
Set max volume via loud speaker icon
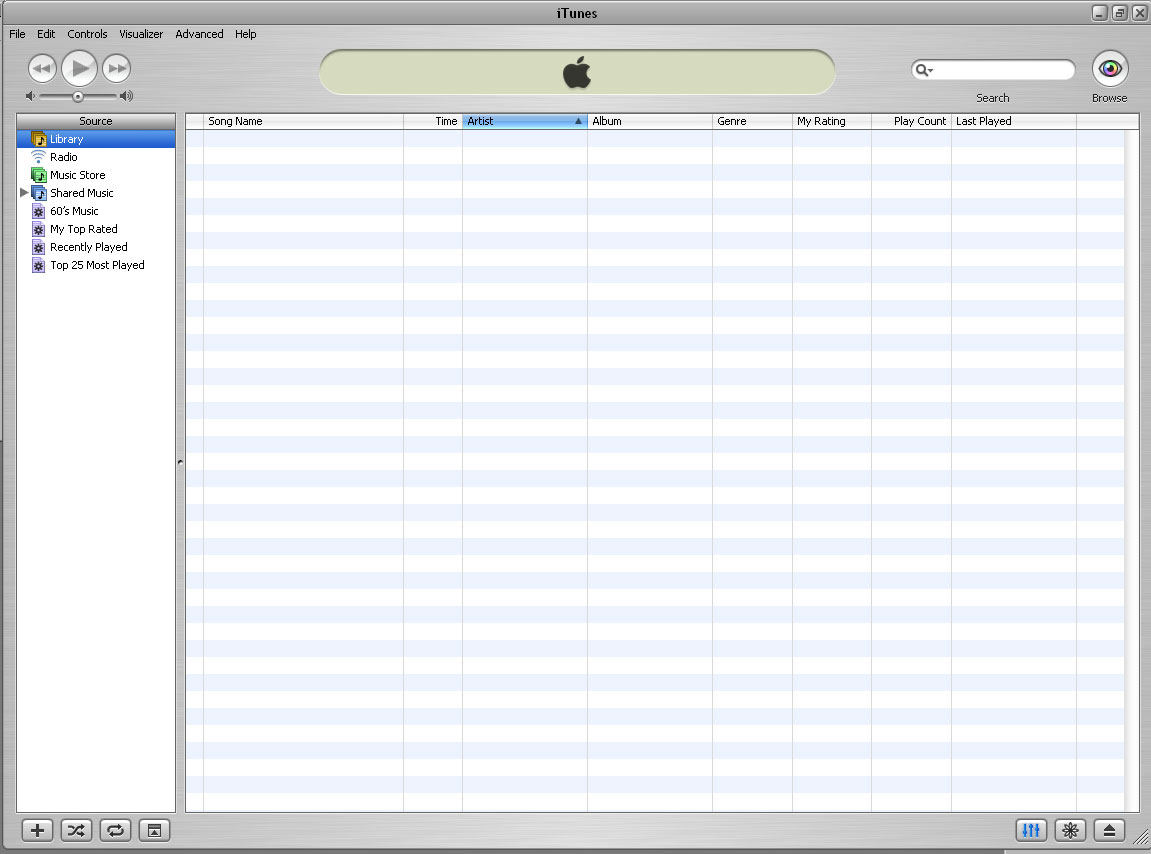(x=126, y=96)
